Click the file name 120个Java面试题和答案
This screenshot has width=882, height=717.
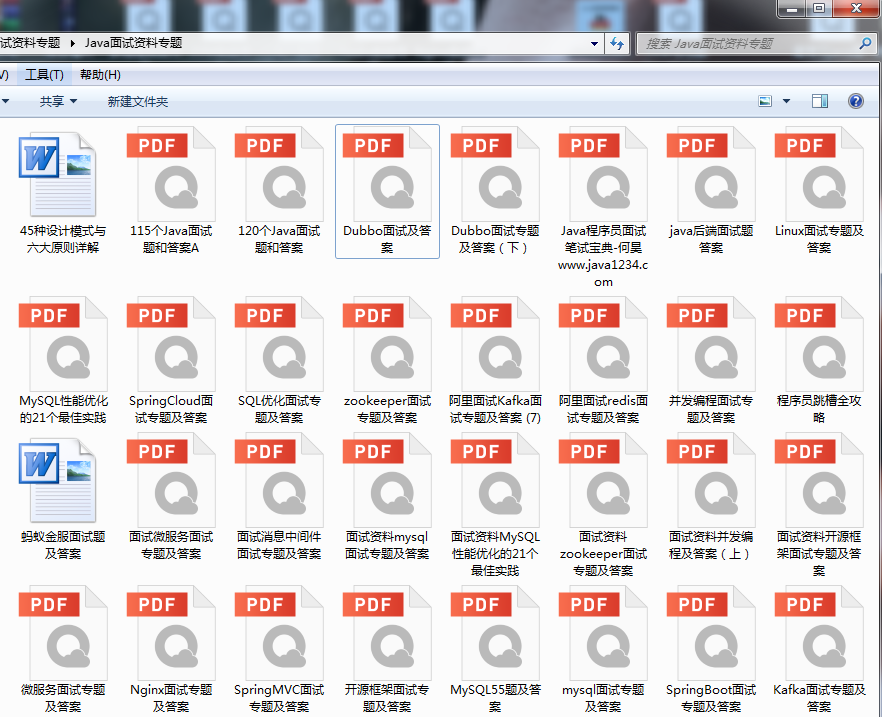279,239
